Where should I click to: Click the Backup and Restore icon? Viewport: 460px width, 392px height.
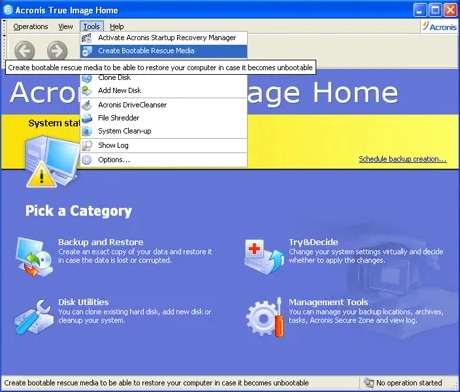click(34, 257)
